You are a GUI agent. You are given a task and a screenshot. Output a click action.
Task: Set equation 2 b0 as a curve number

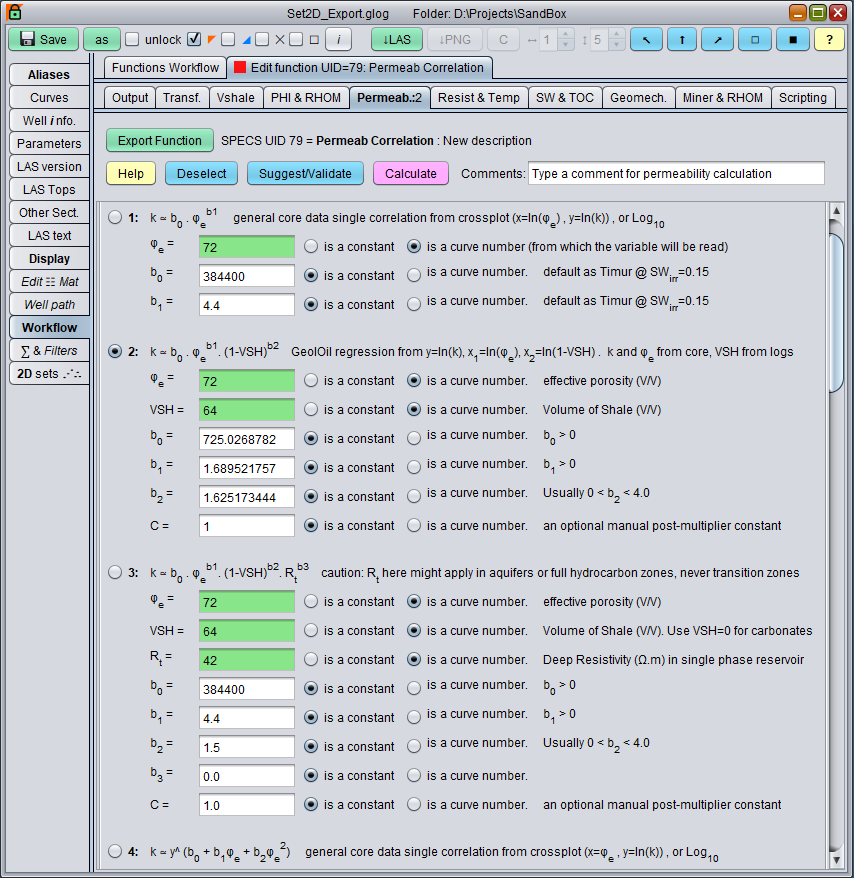pos(414,439)
